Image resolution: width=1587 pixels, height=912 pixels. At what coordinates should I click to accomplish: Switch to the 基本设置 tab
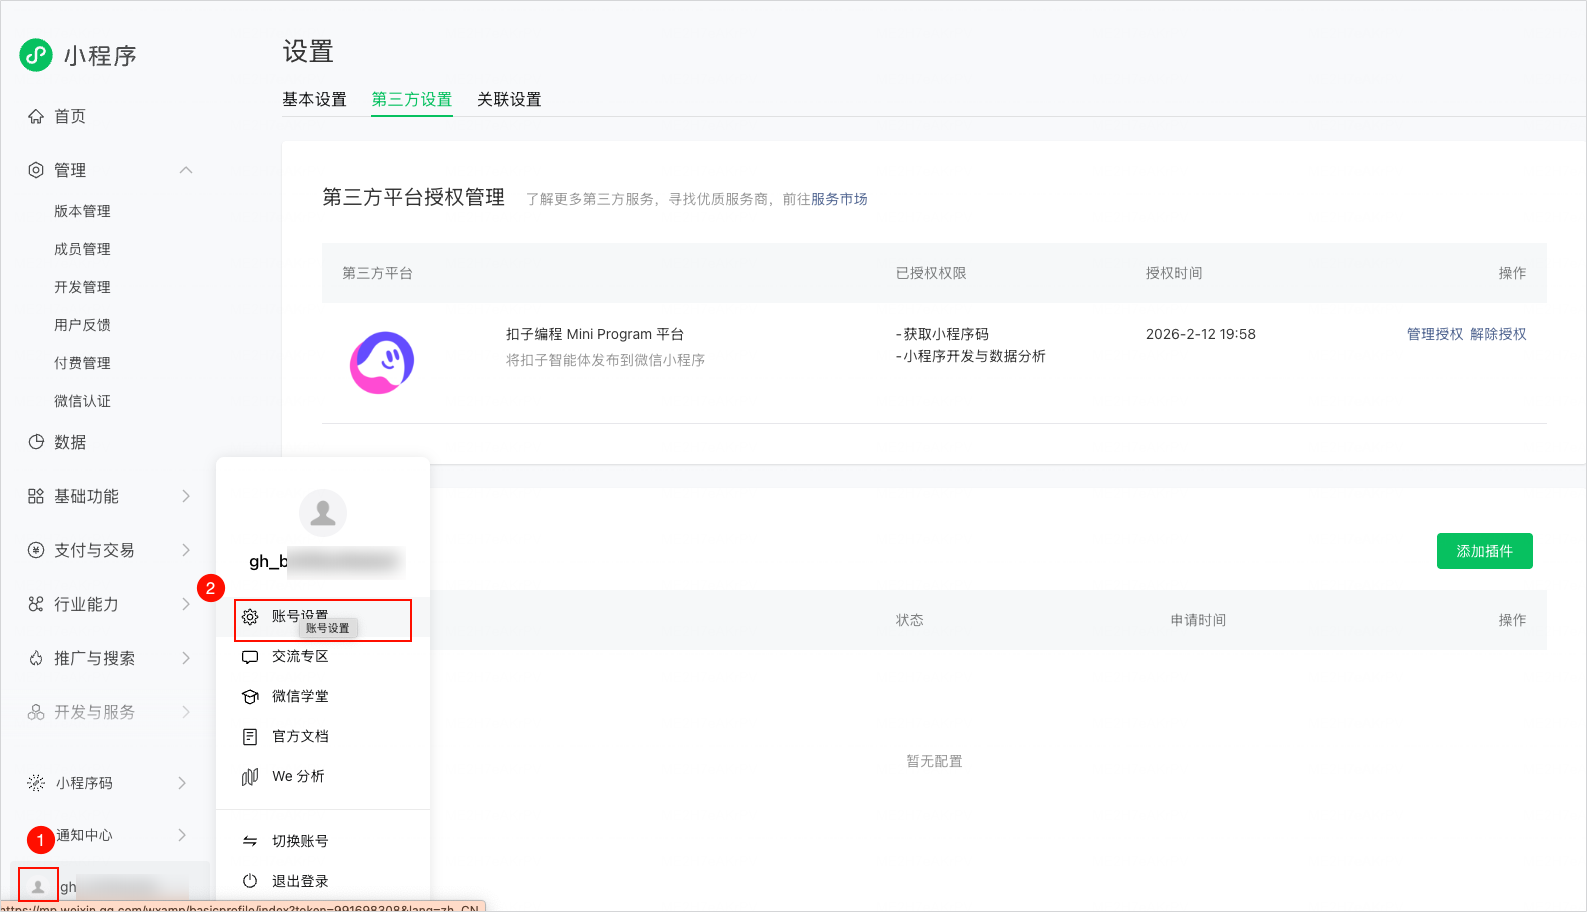tap(314, 99)
